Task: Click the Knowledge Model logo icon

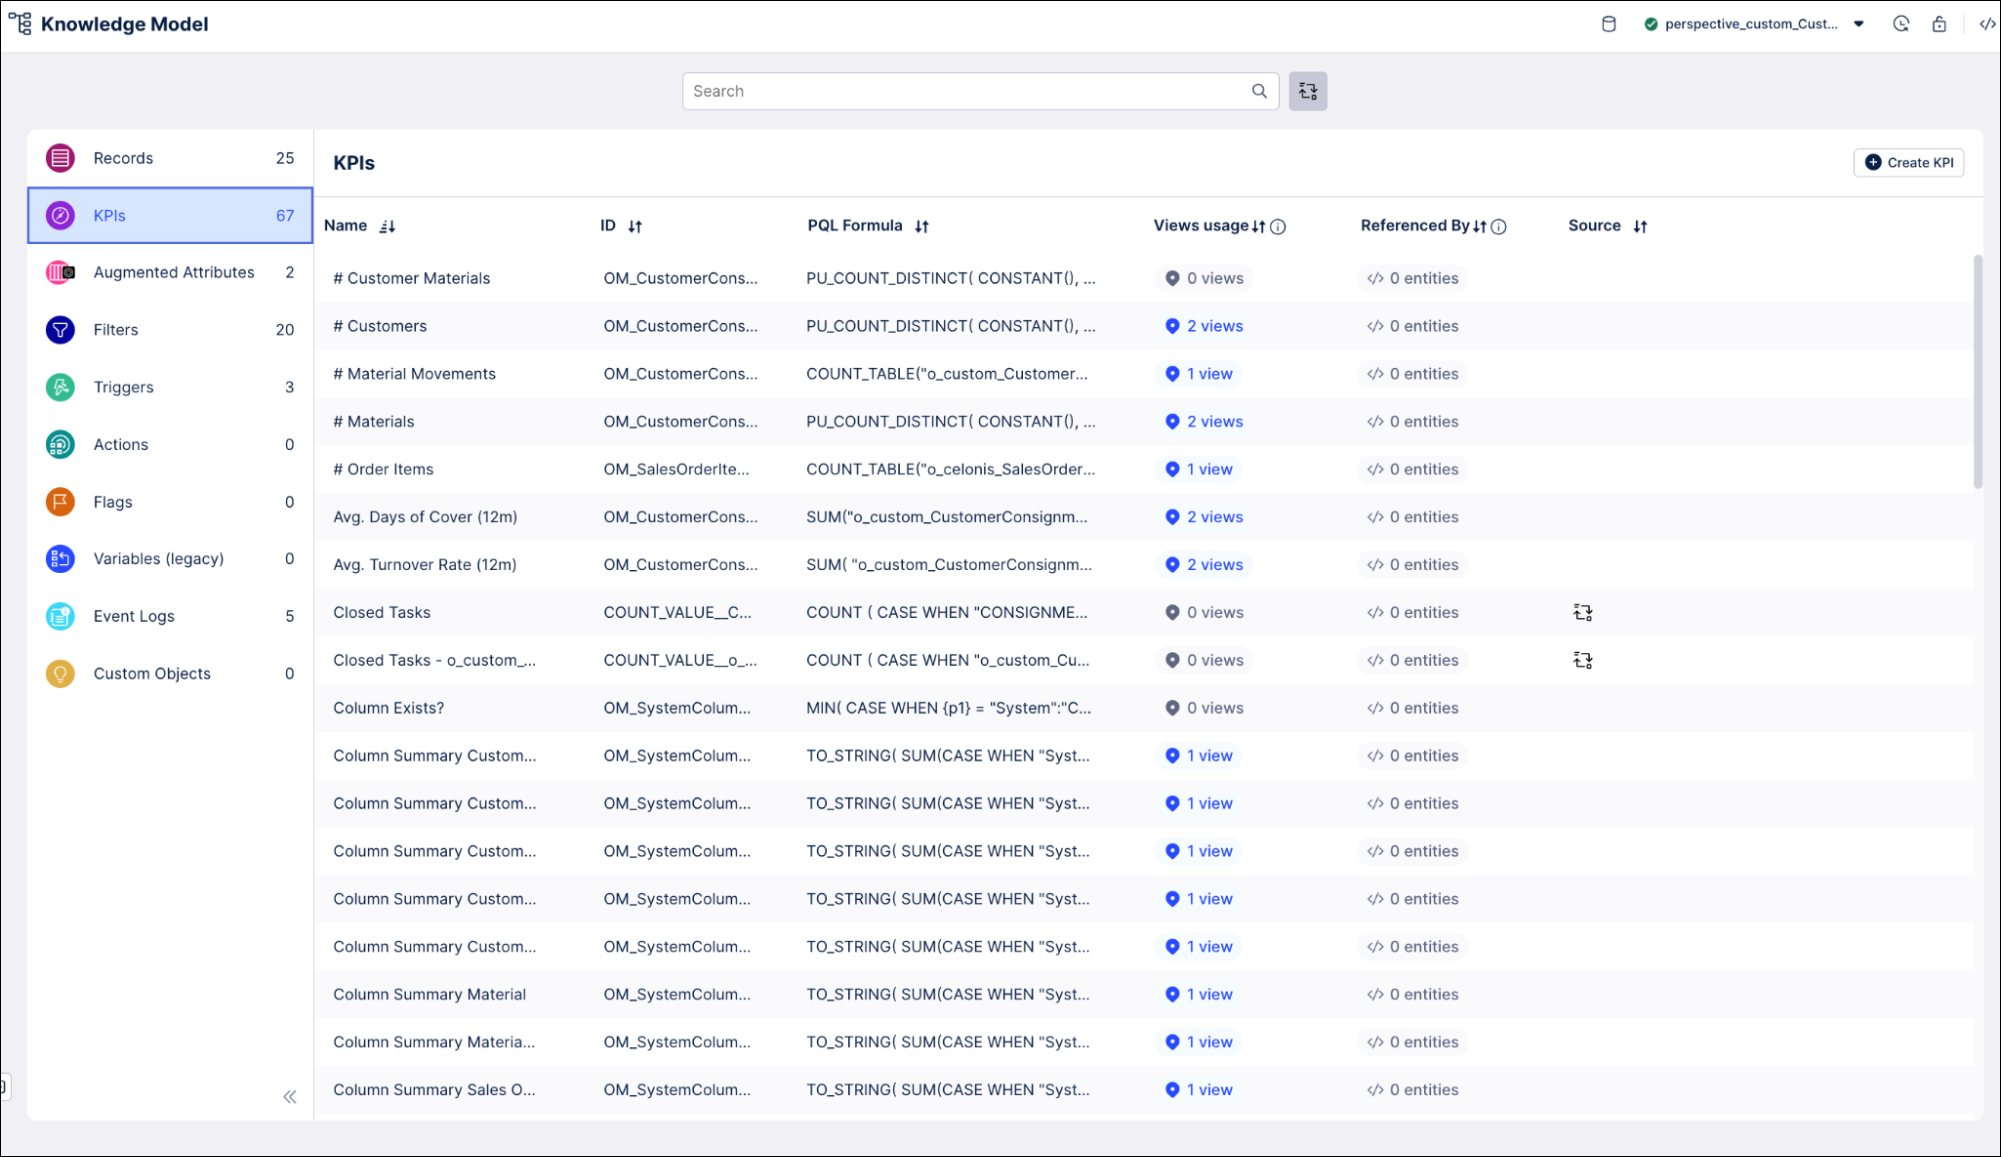Action: tap(19, 23)
